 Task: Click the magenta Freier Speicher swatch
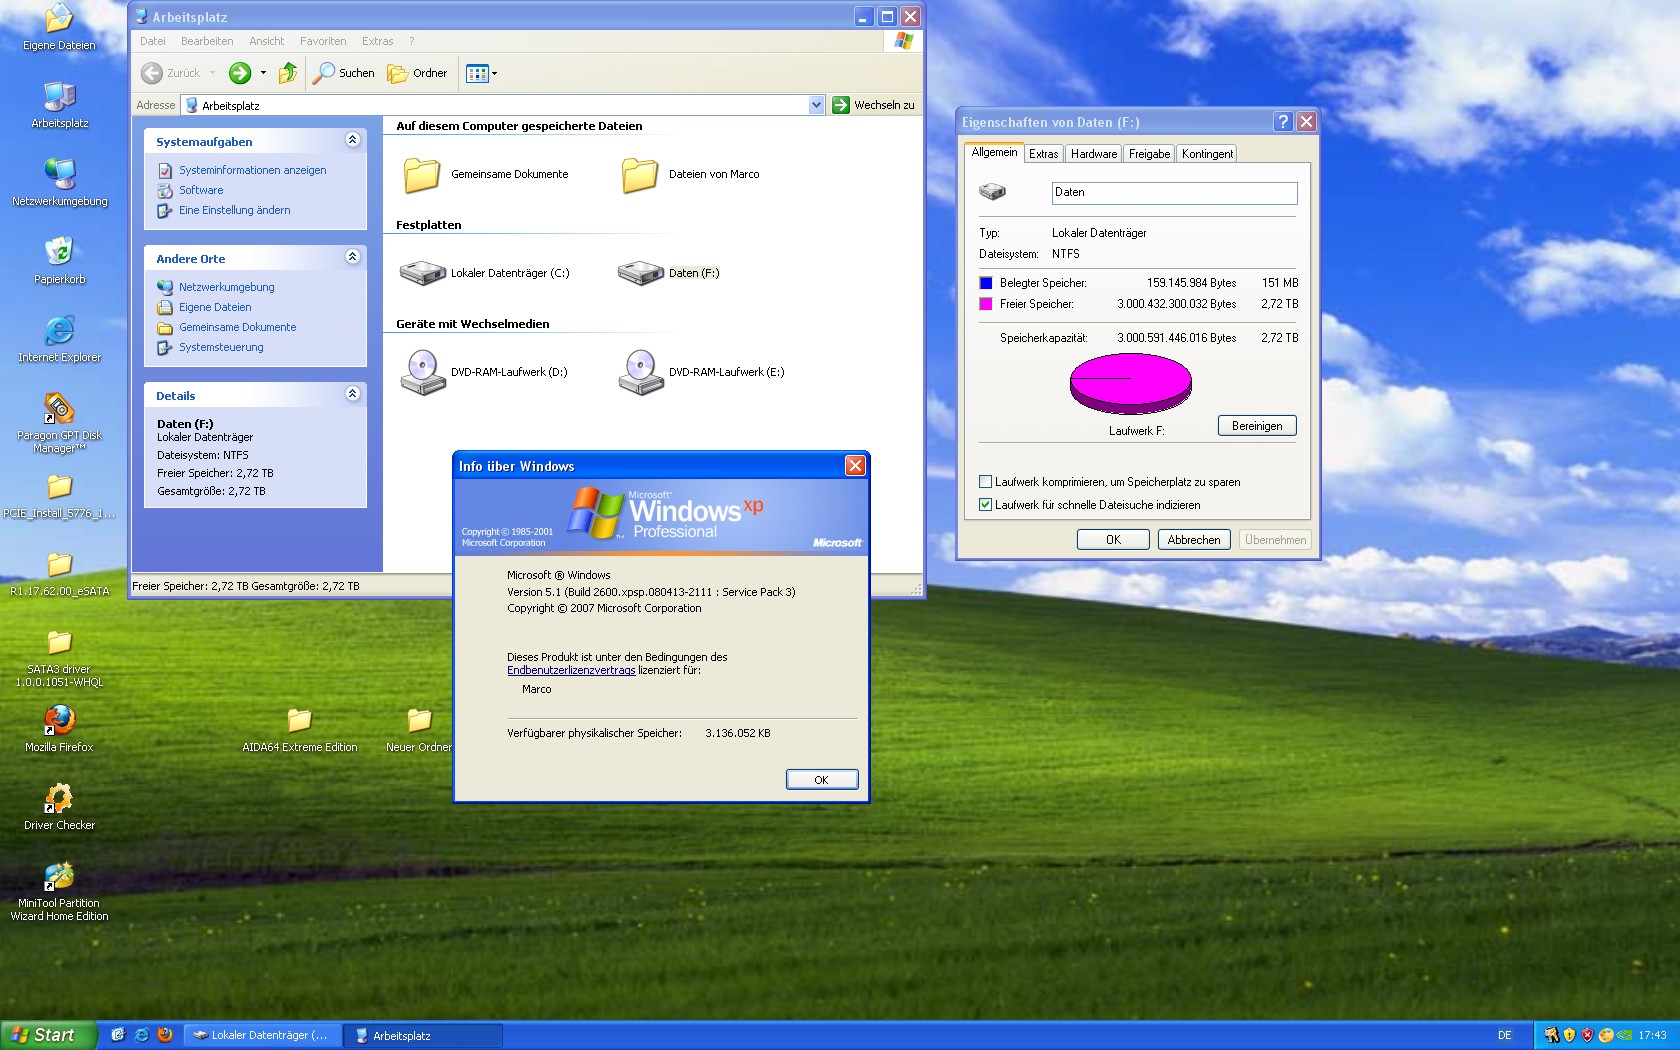(x=986, y=304)
